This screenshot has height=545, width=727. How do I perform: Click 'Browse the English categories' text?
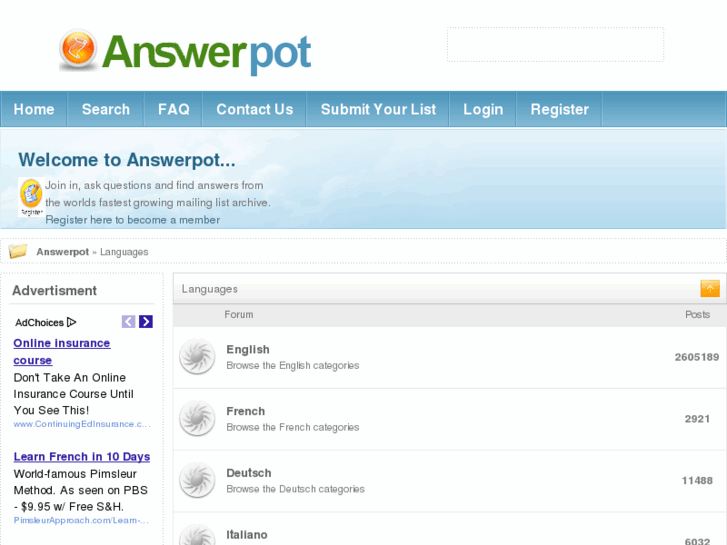point(293,365)
